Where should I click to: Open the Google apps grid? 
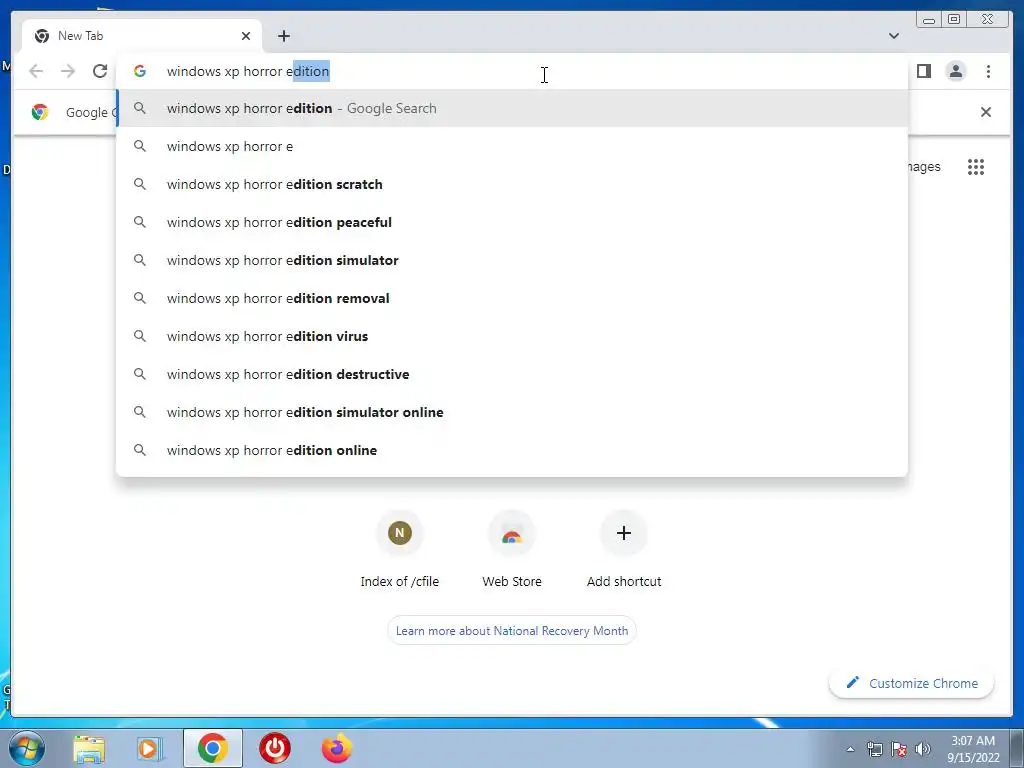976,167
